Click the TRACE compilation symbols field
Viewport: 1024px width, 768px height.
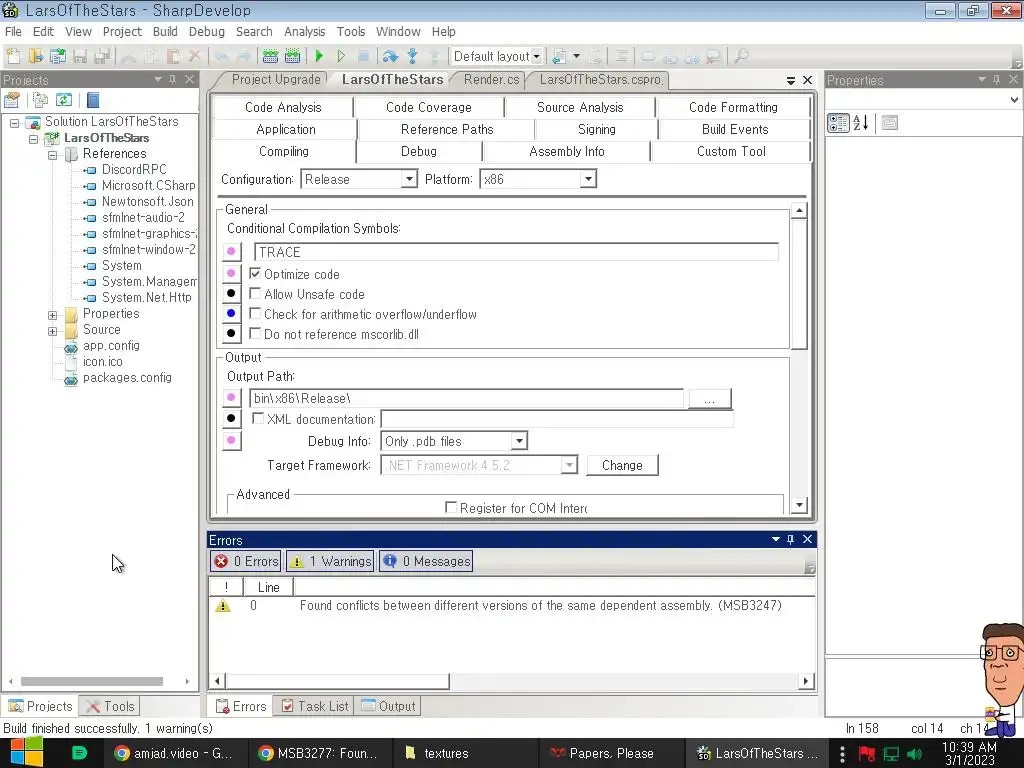[x=516, y=252]
